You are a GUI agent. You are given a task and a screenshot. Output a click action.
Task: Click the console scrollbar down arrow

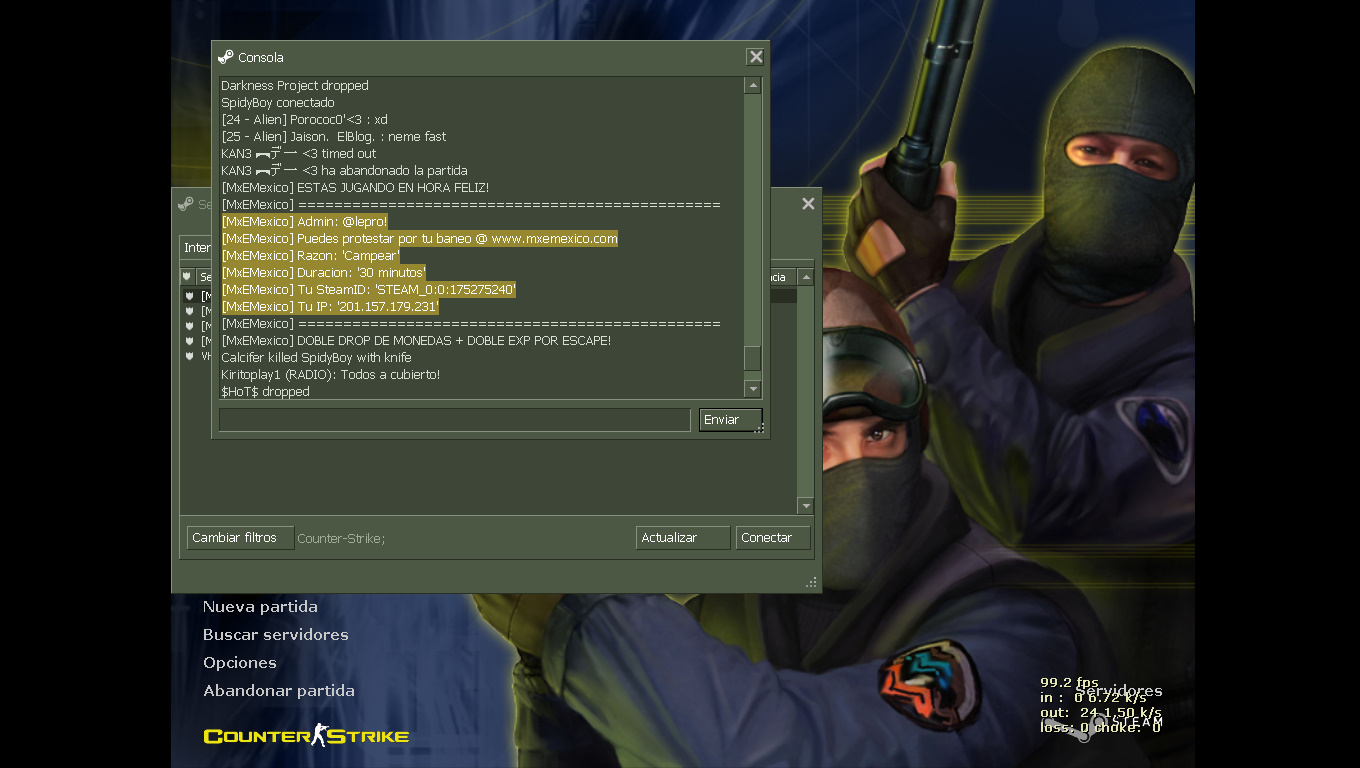point(753,389)
